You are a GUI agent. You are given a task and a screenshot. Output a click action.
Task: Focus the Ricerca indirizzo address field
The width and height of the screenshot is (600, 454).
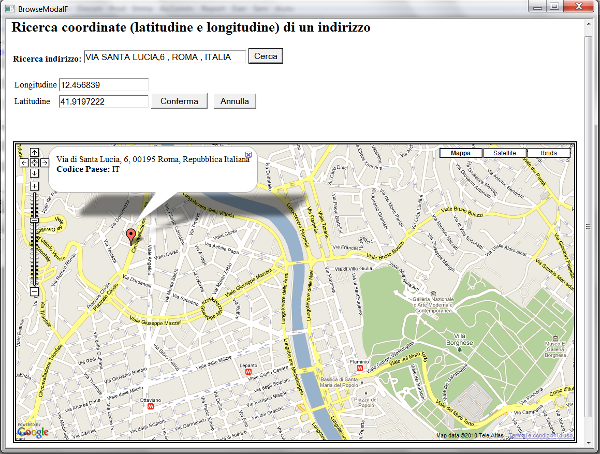(165, 57)
